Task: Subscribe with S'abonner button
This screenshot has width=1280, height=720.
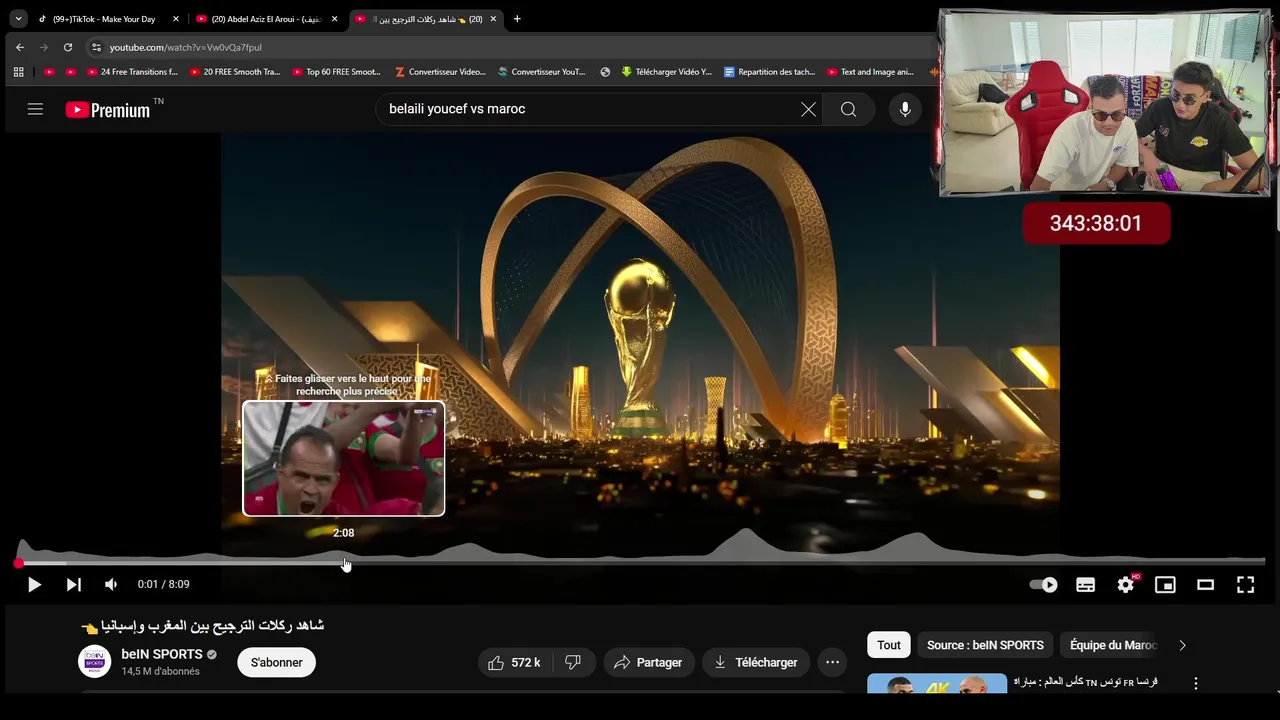Action: (x=277, y=662)
